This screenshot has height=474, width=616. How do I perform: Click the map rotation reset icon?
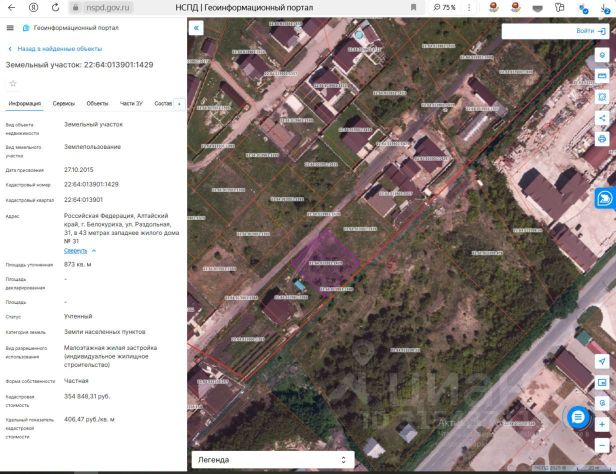click(602, 403)
